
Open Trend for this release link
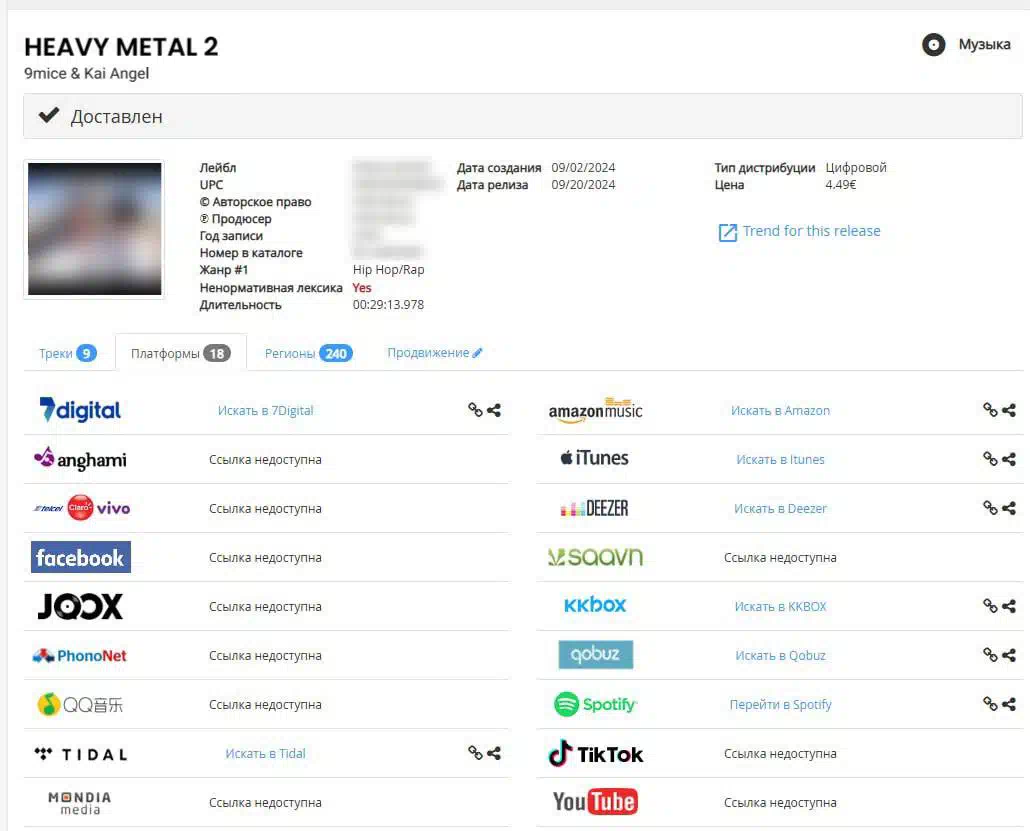[799, 231]
